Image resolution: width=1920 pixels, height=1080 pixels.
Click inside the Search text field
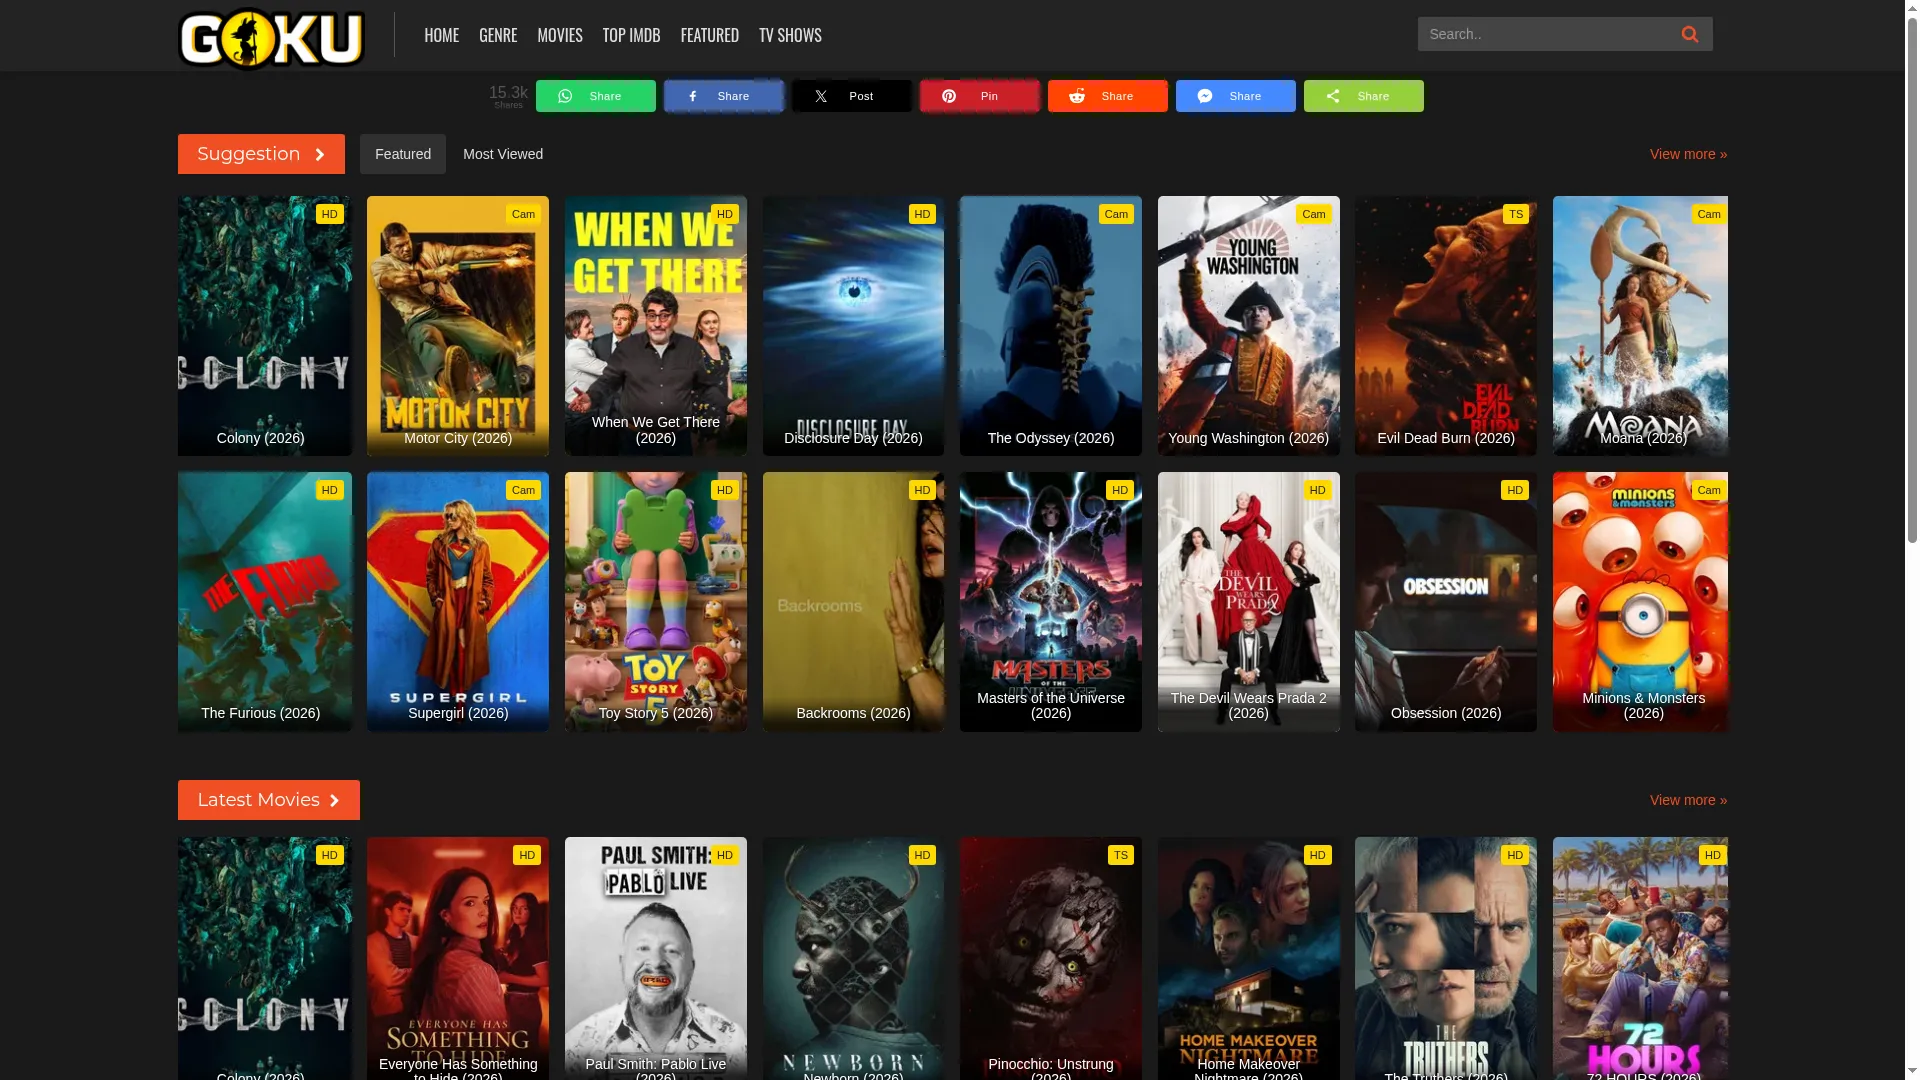click(1543, 34)
